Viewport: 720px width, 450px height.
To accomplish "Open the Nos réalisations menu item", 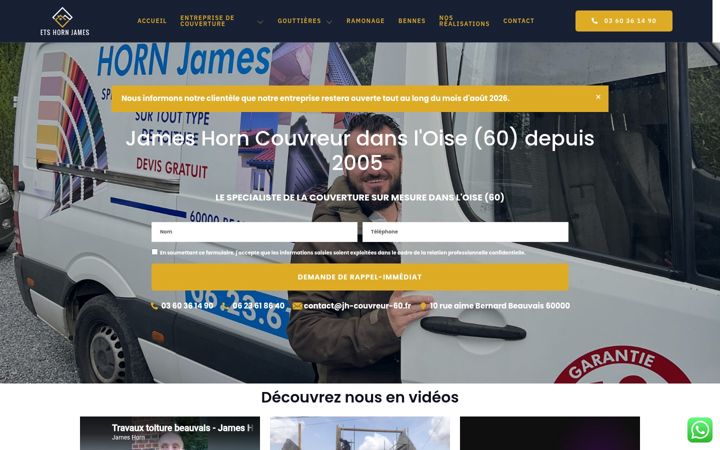I will (x=464, y=21).
